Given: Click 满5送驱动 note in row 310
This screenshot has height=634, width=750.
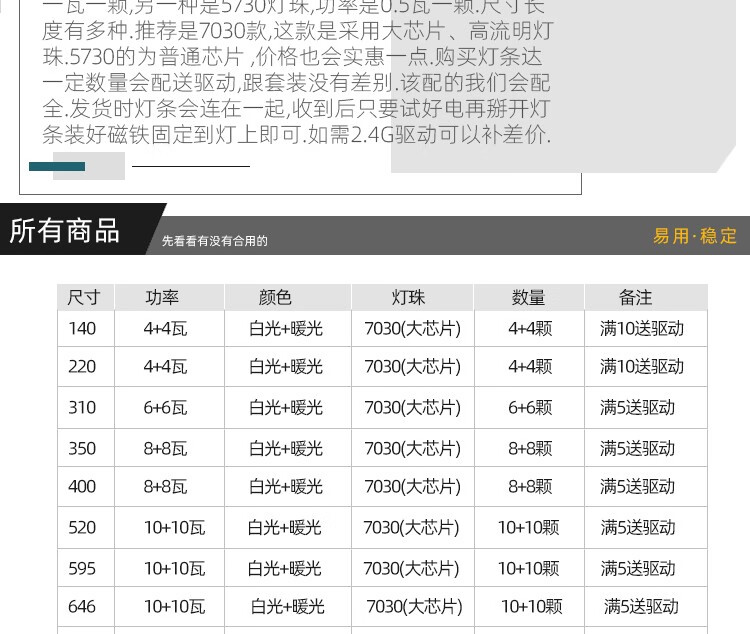Looking at the screenshot, I should 638,408.
